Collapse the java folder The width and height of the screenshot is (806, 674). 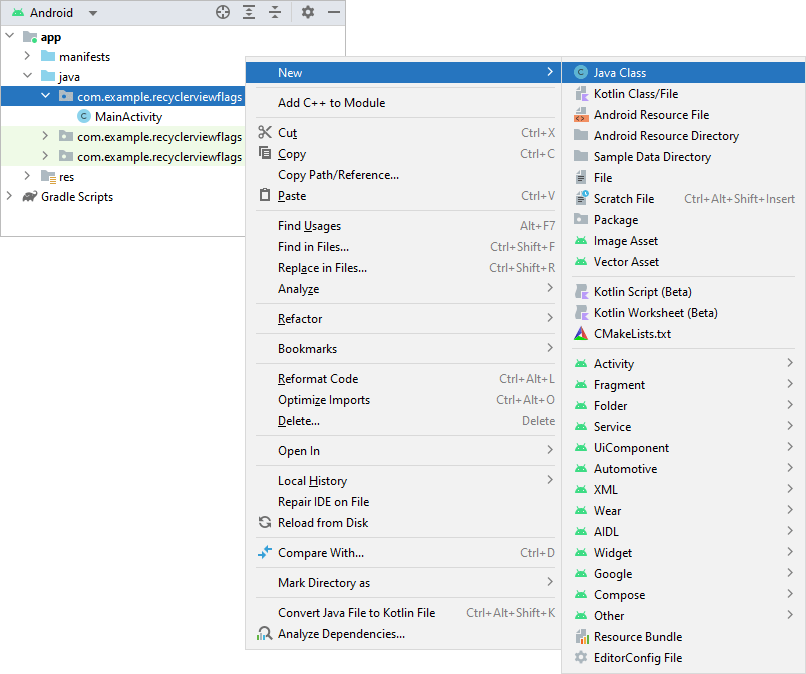(x=27, y=76)
